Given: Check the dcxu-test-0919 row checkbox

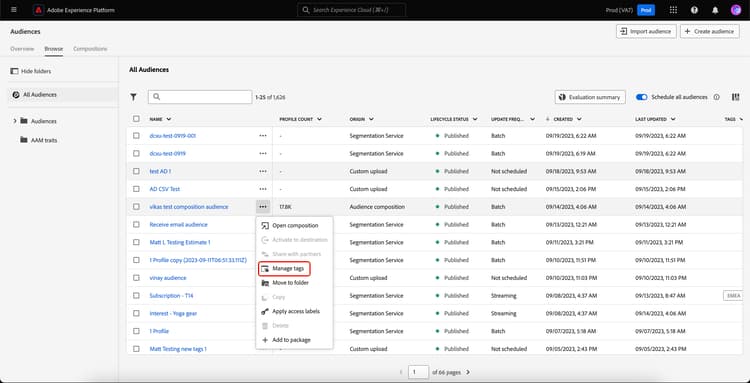Looking at the screenshot, I should pyautogui.click(x=136, y=153).
